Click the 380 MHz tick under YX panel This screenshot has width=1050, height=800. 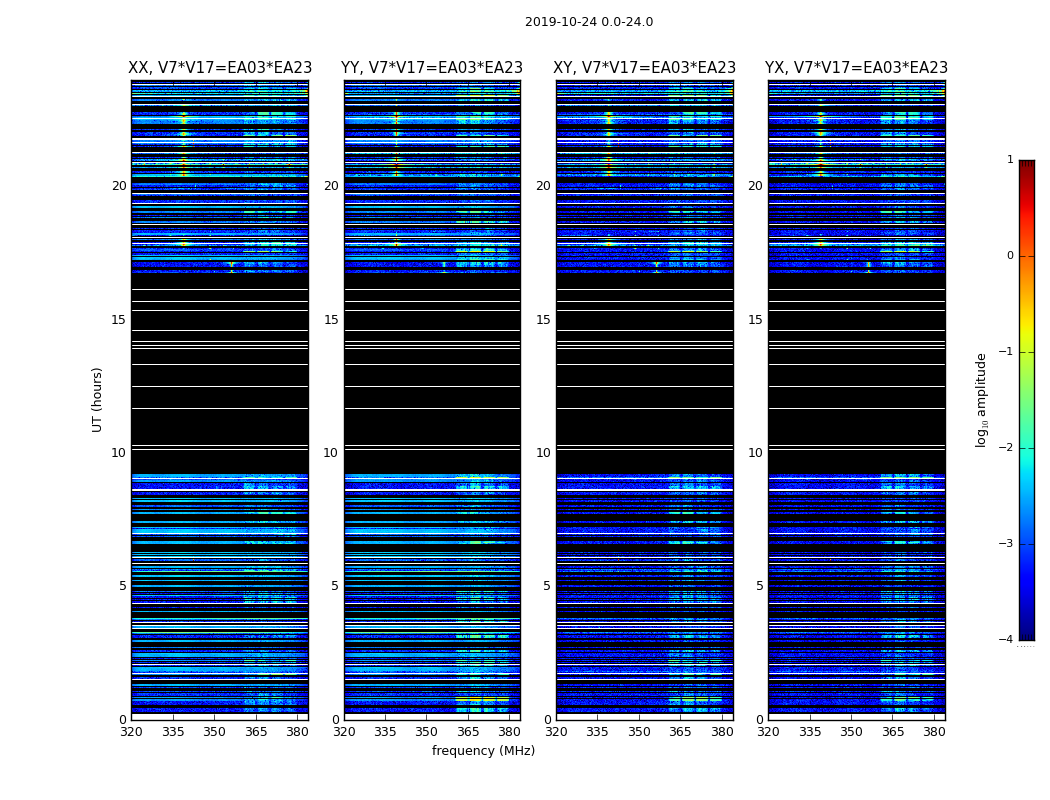tap(934, 732)
